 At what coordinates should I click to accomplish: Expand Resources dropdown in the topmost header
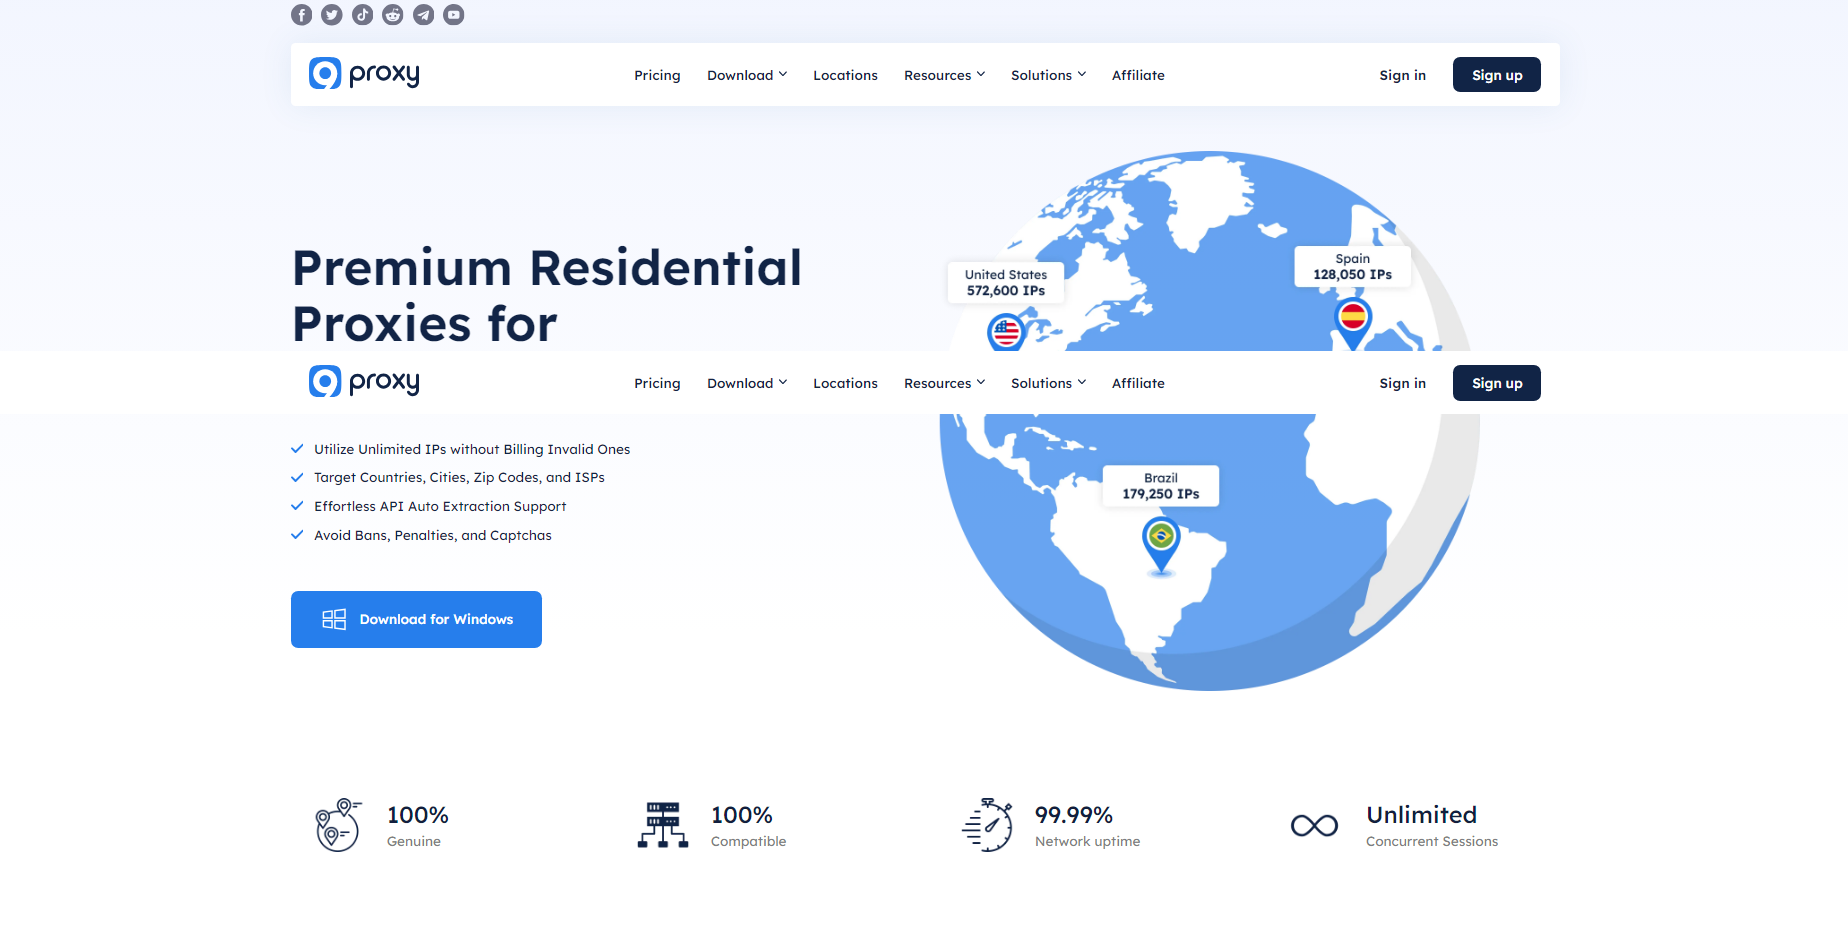pyautogui.click(x=944, y=75)
